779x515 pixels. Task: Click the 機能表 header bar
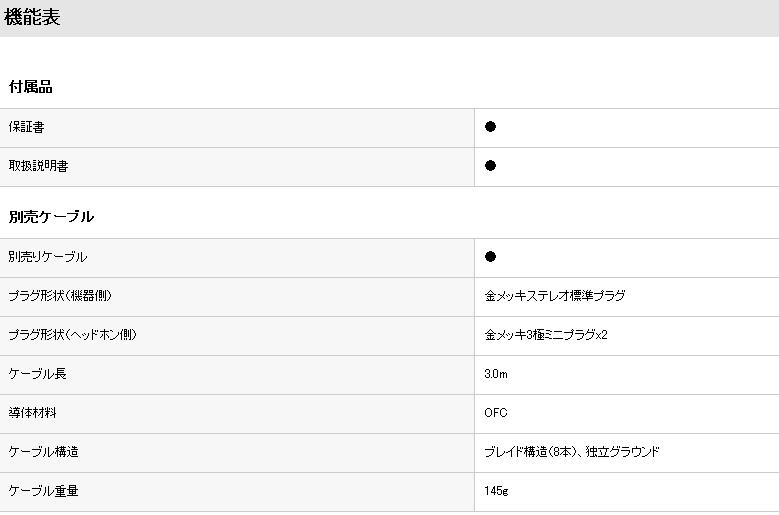point(390,18)
